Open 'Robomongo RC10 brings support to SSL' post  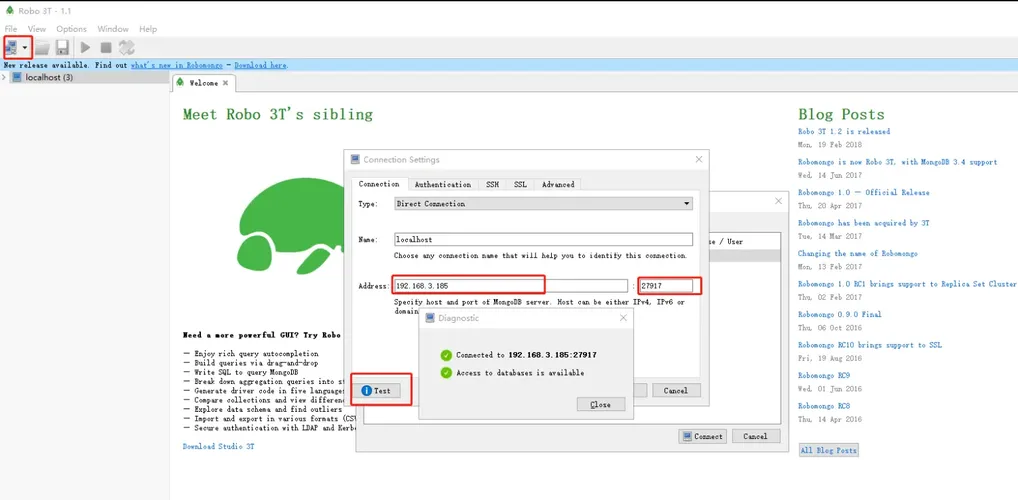(x=870, y=345)
